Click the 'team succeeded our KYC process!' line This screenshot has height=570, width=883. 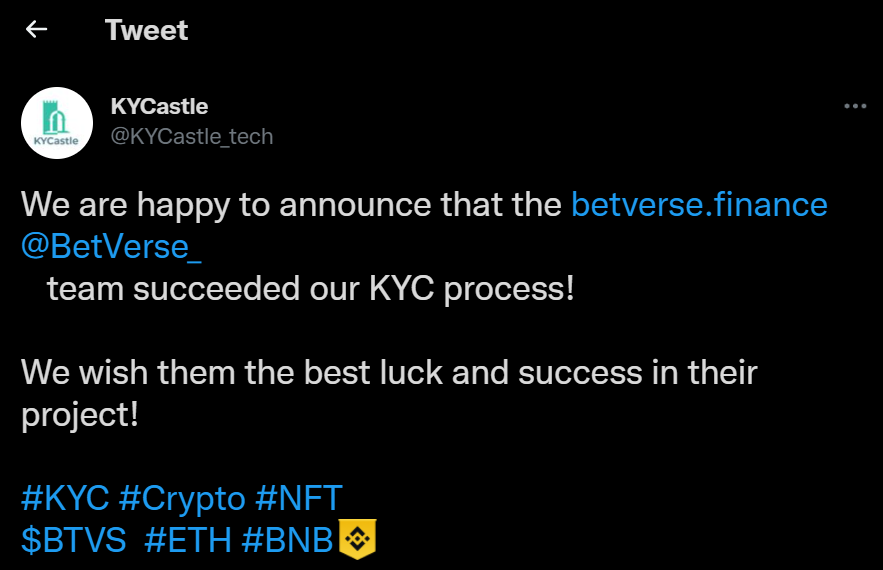(x=310, y=289)
